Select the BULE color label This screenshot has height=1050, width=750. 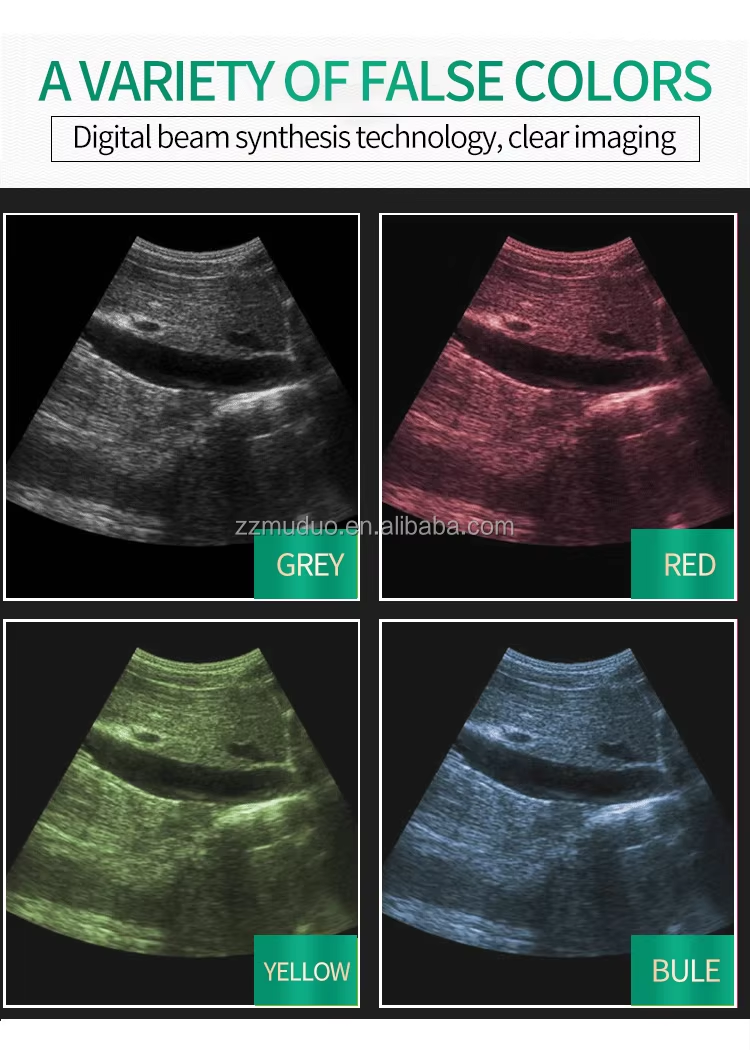coord(682,970)
